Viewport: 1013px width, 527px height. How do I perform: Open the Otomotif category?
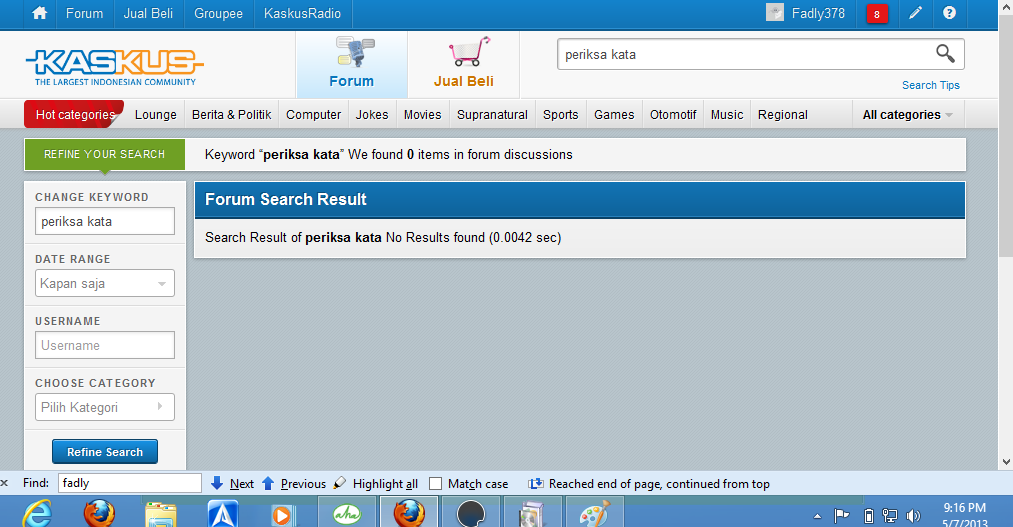(x=673, y=114)
